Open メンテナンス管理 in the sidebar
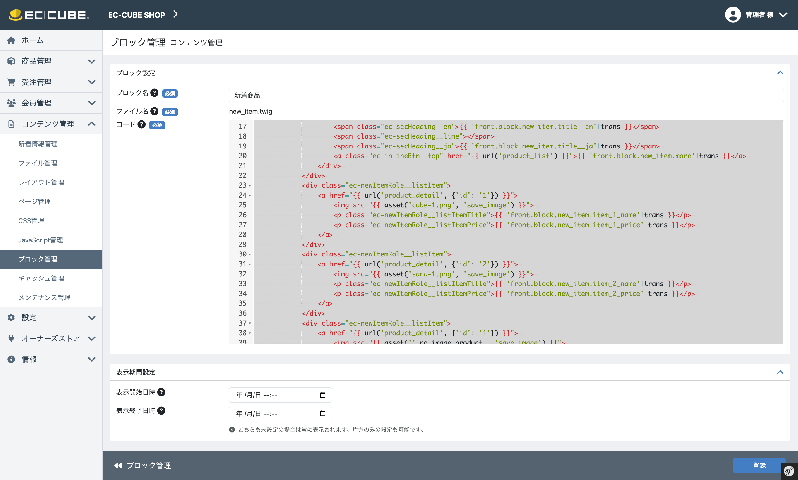This screenshot has height=480, width=798. [44, 297]
